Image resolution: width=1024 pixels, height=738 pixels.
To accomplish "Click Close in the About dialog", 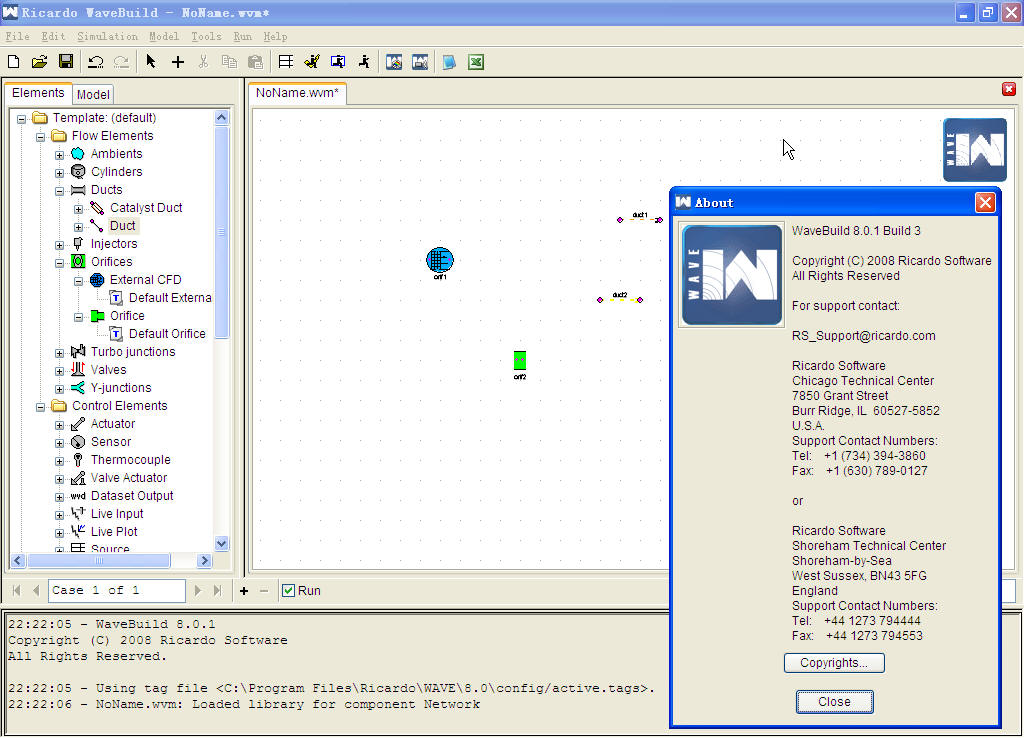I will tap(834, 702).
